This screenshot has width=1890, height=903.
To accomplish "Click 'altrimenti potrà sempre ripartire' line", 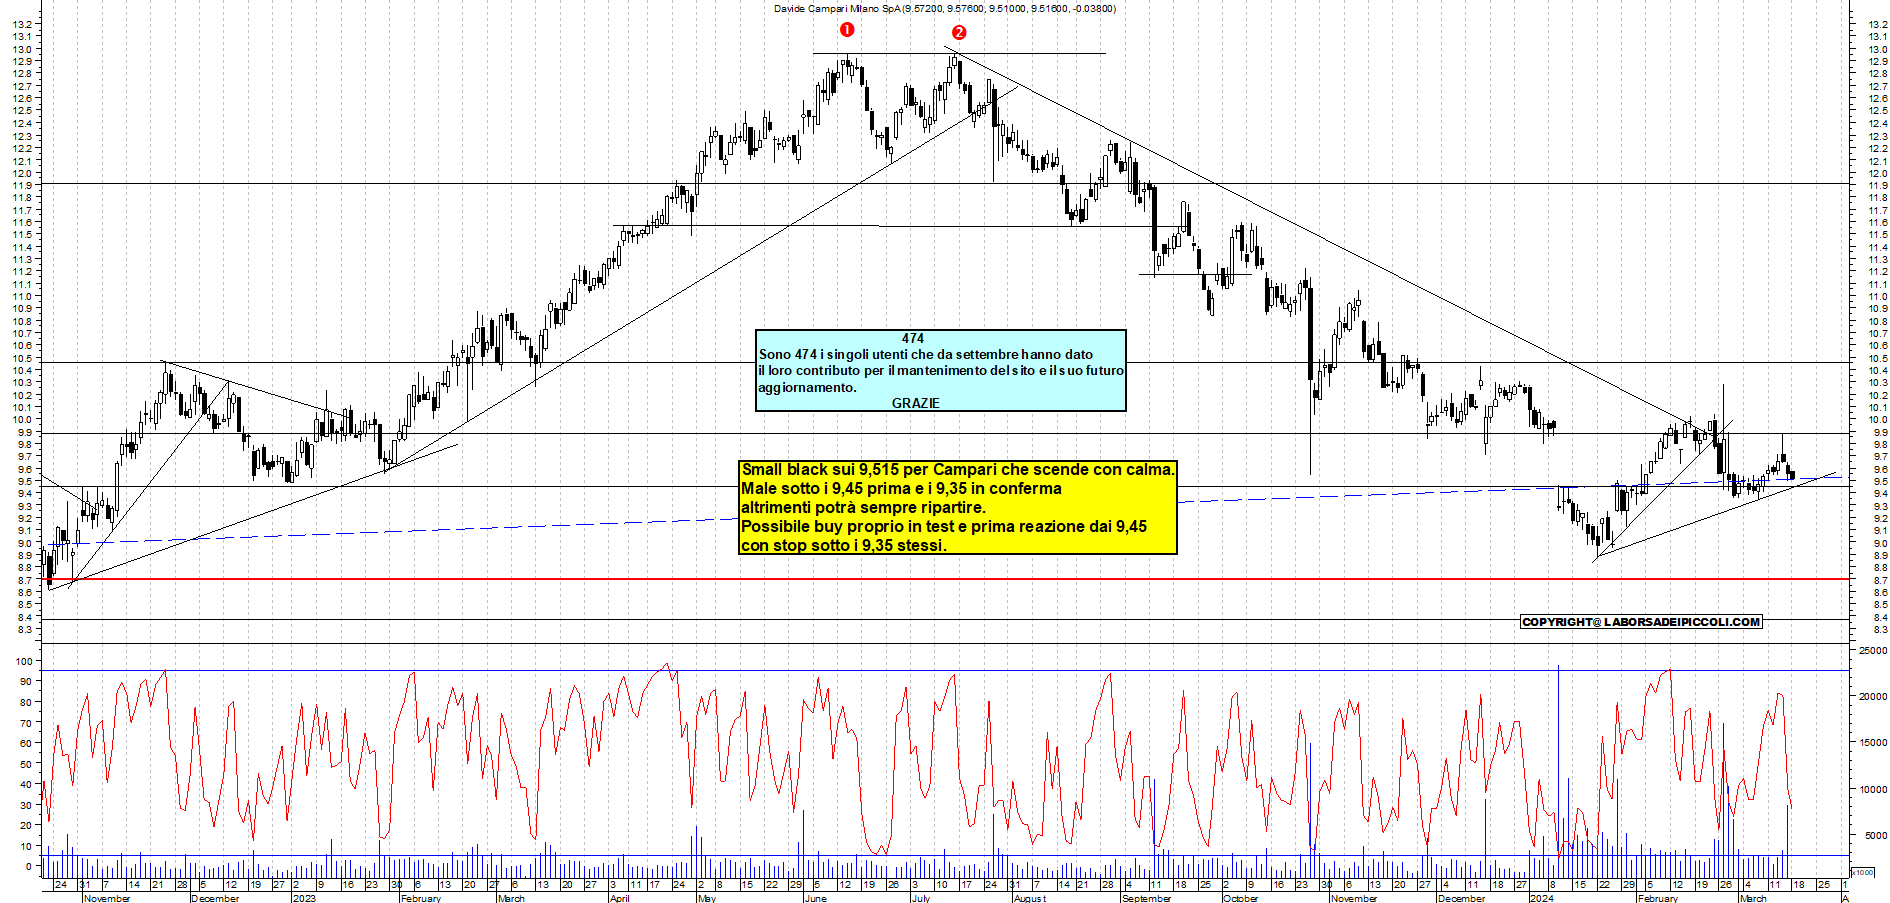I will pyautogui.click(x=863, y=507).
